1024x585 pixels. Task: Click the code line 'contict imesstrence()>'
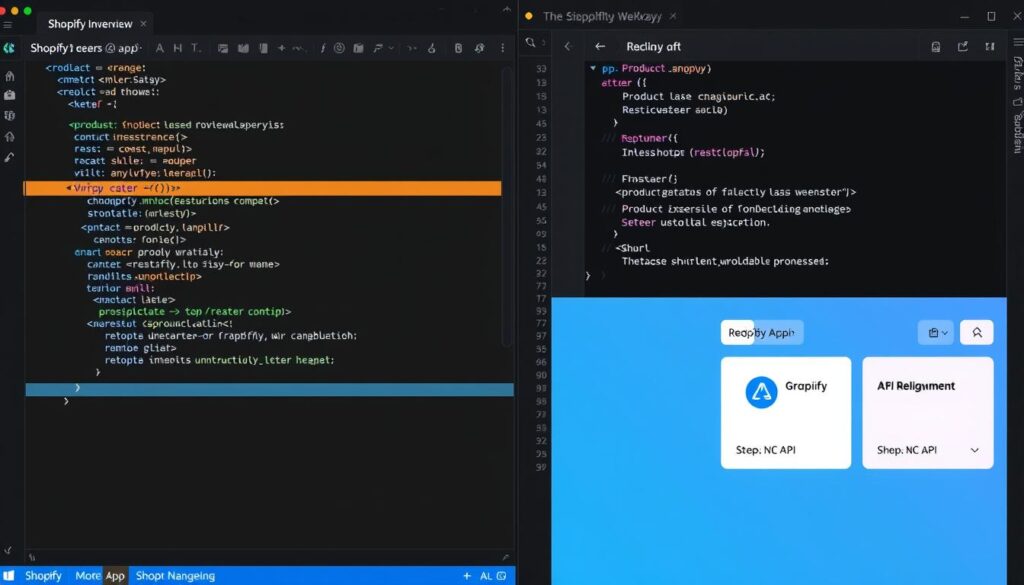point(131,136)
